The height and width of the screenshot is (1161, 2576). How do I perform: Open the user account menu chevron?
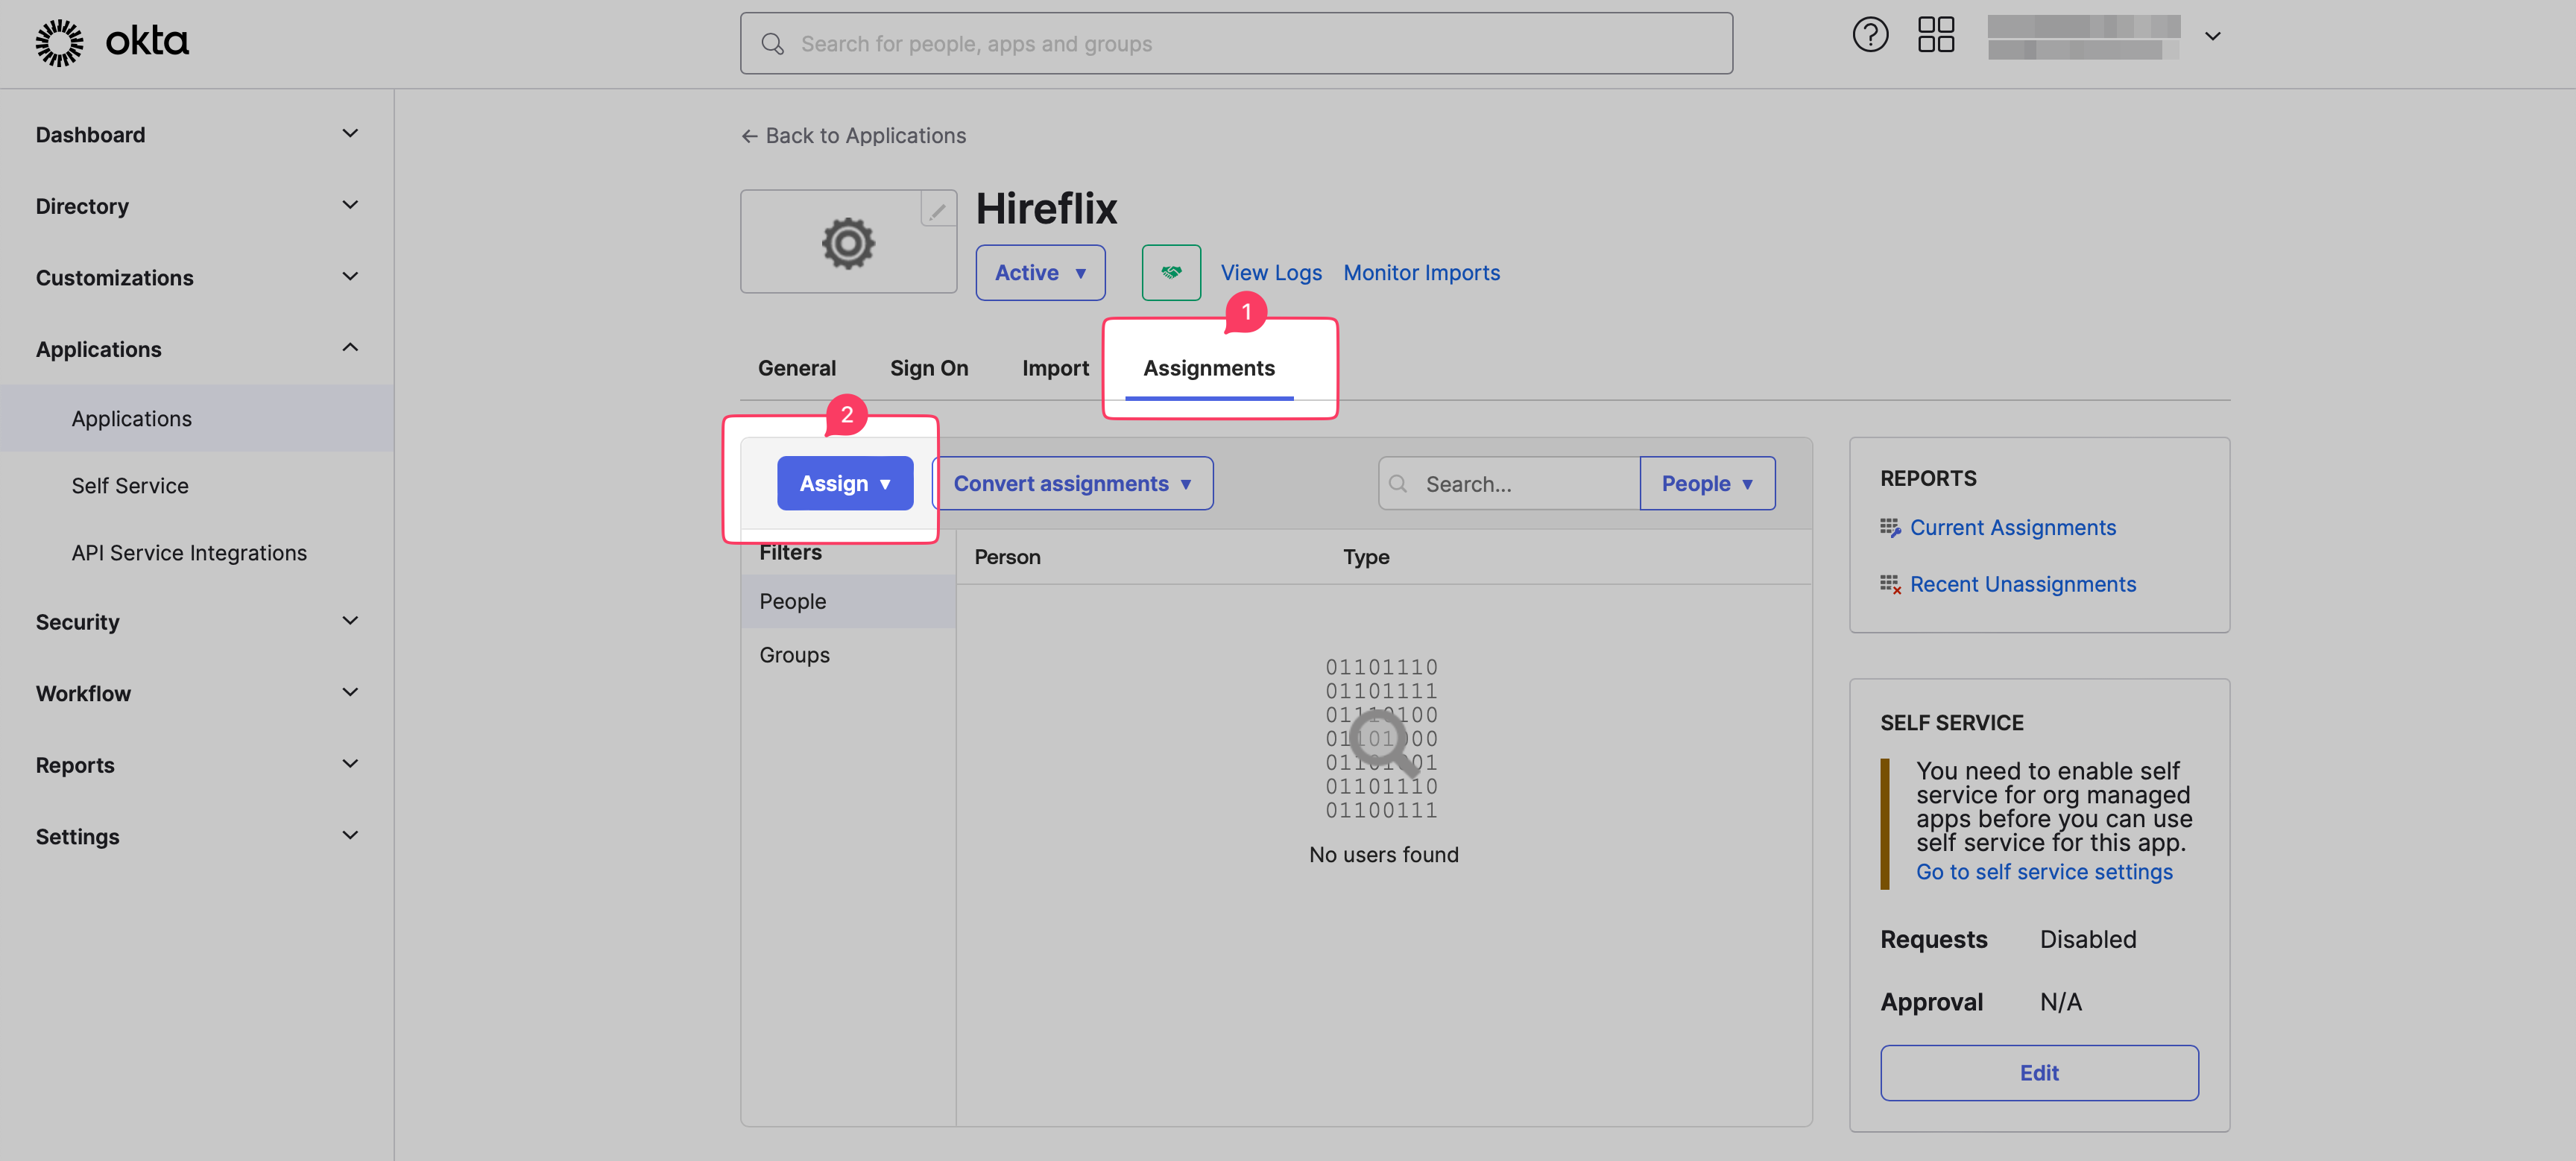pyautogui.click(x=2213, y=37)
